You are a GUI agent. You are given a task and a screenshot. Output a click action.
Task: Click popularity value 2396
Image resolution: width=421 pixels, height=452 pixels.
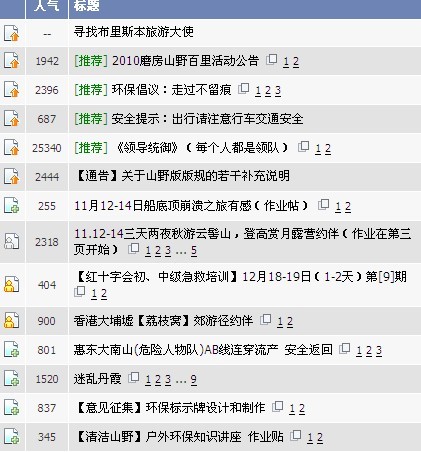pos(47,90)
